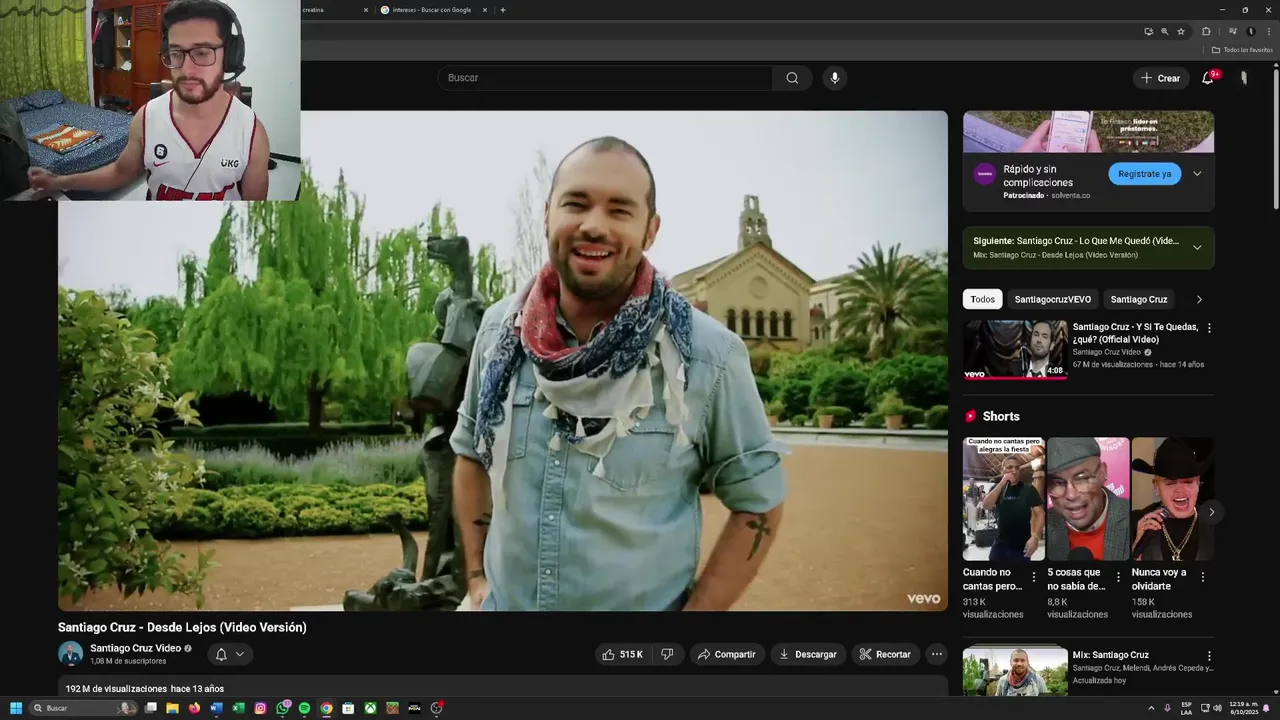This screenshot has height=720, width=1280.
Task: Open subscription notification bell dropdown
Action: (230, 654)
